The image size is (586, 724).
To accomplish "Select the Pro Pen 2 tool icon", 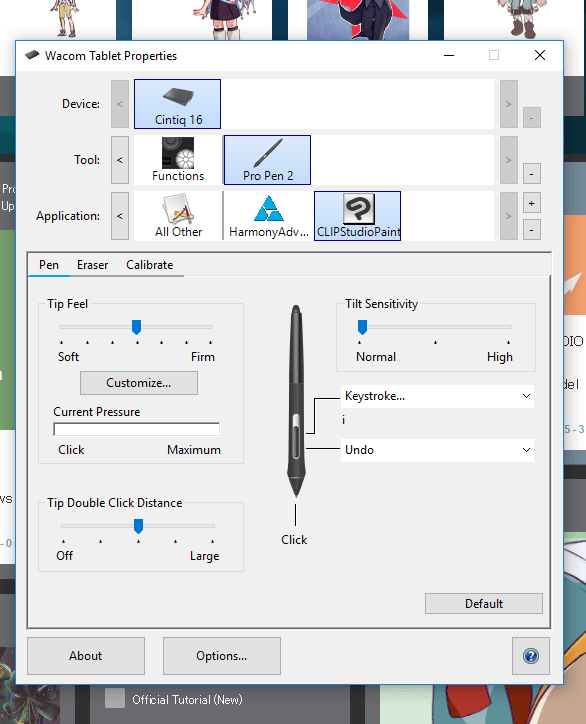I will 267,160.
